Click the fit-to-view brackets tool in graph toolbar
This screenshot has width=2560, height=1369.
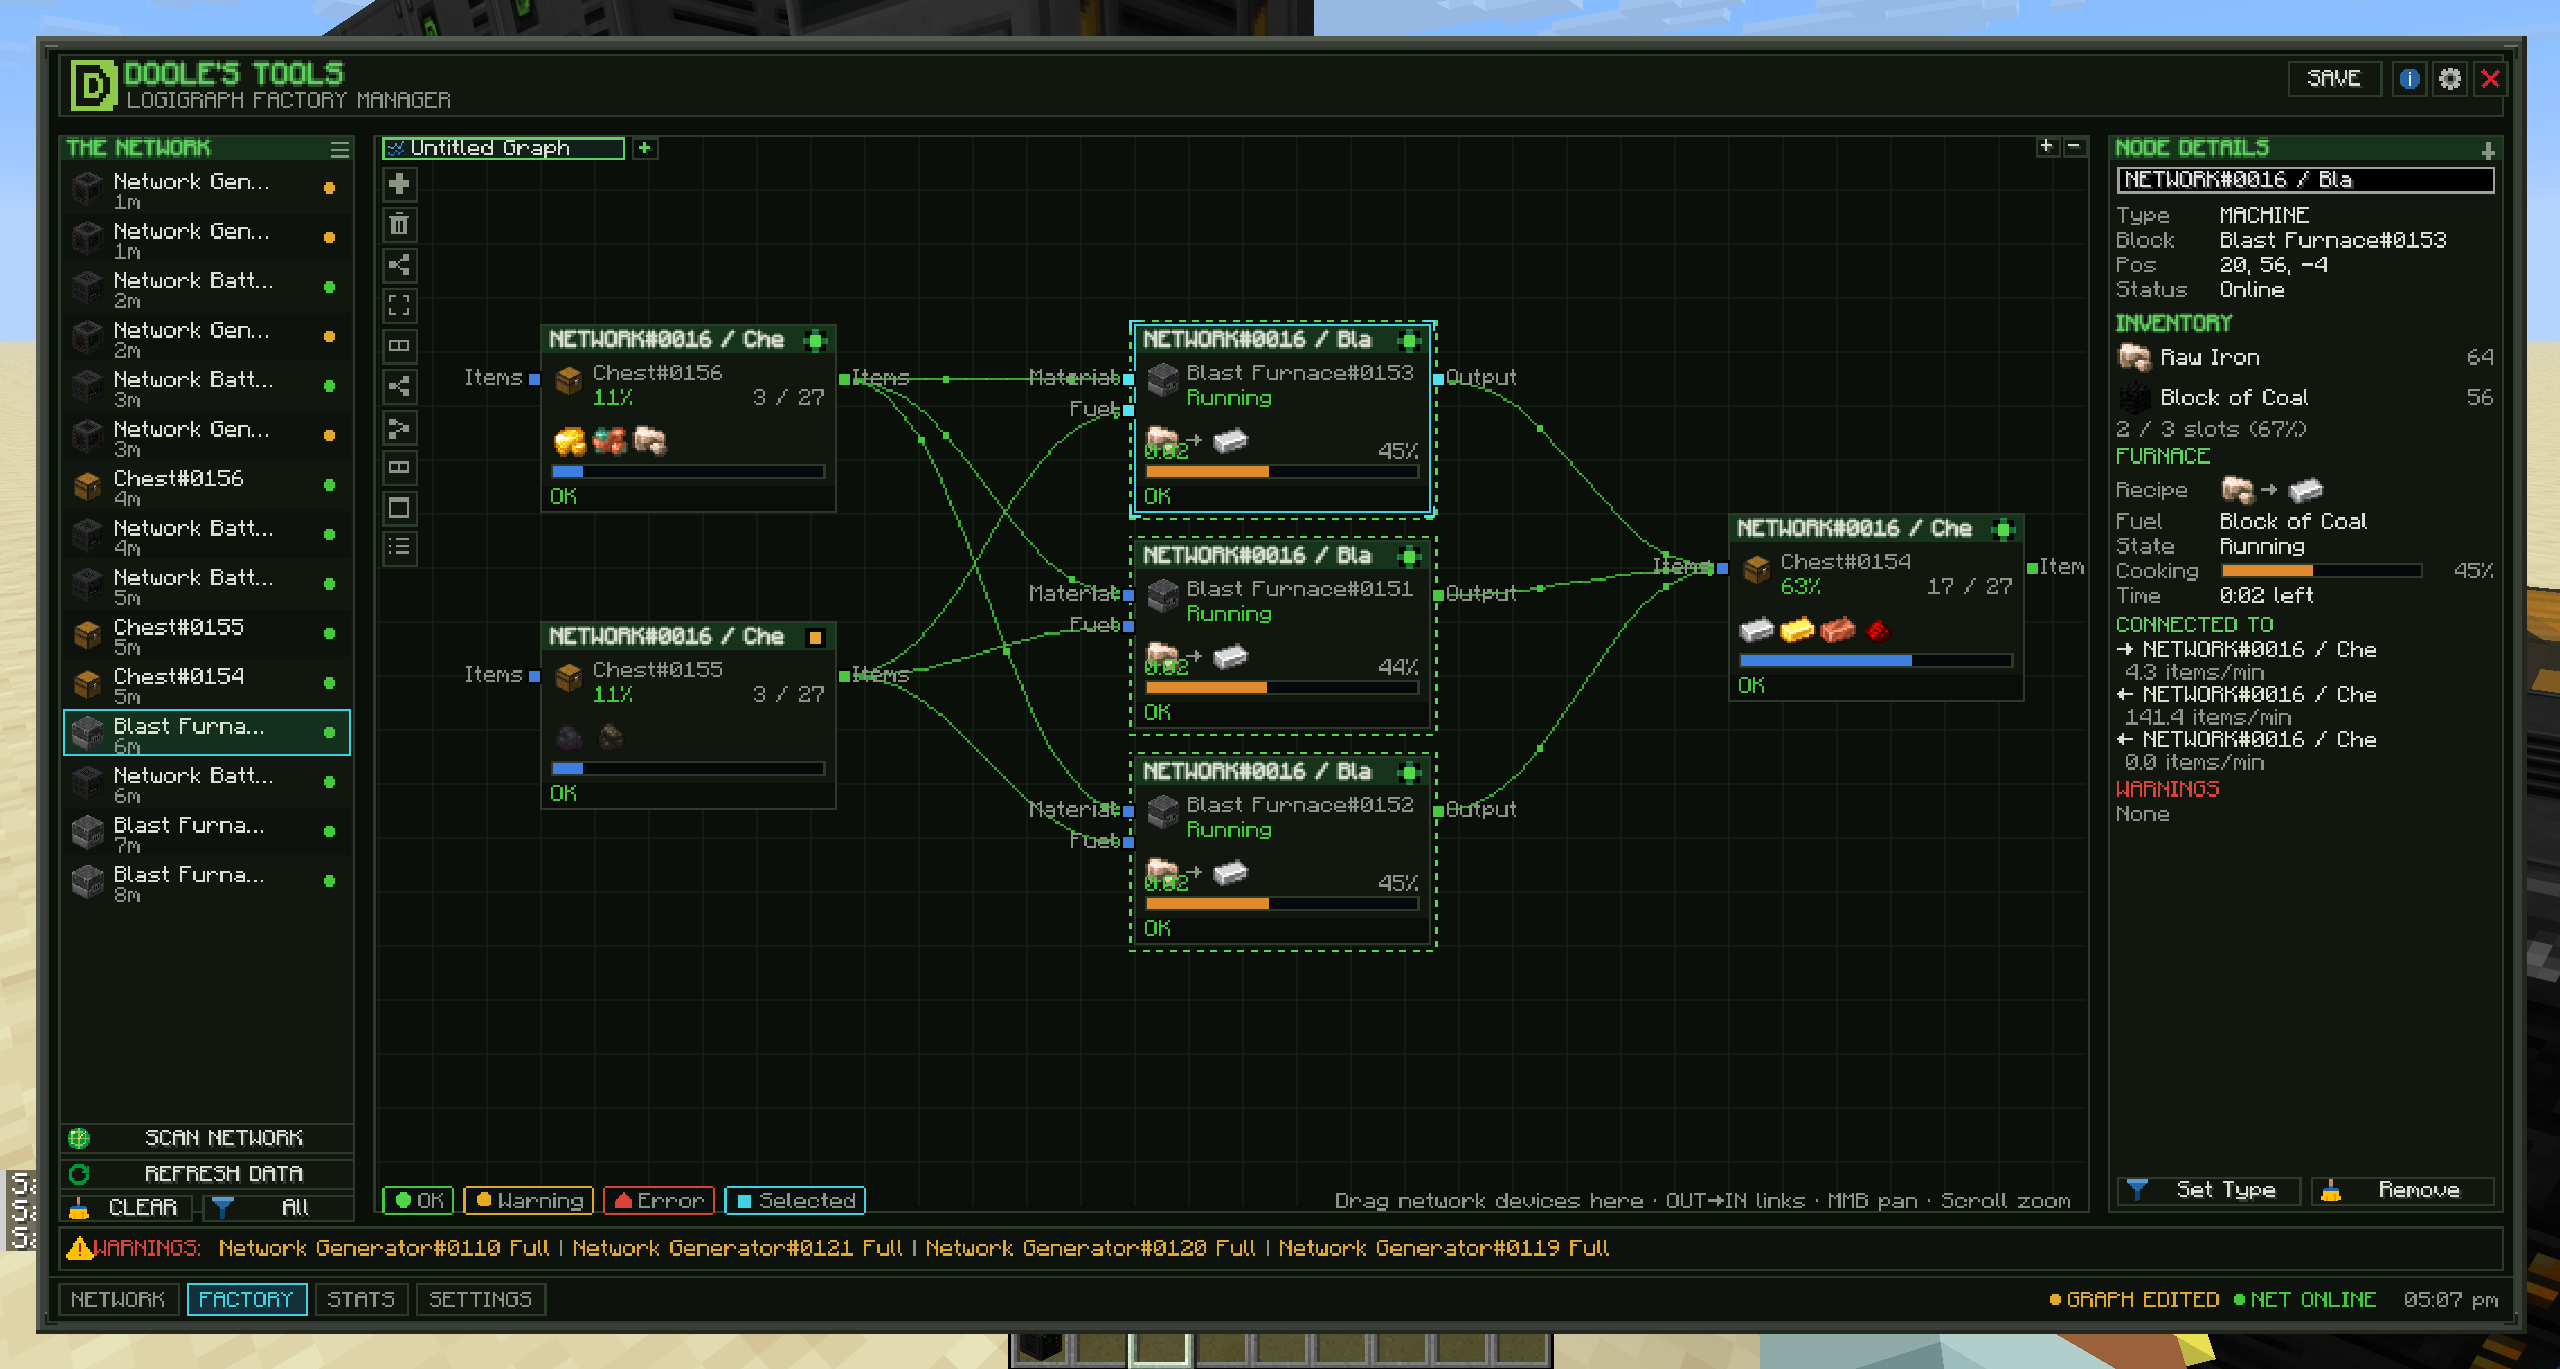pos(399,305)
